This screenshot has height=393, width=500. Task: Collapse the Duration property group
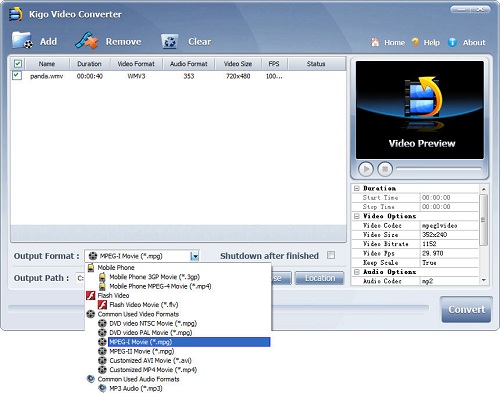tap(357, 188)
